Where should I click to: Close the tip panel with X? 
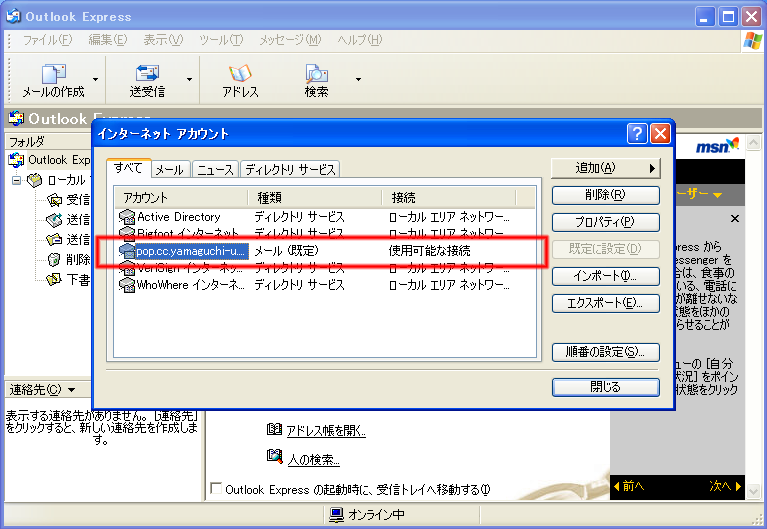coord(735,219)
